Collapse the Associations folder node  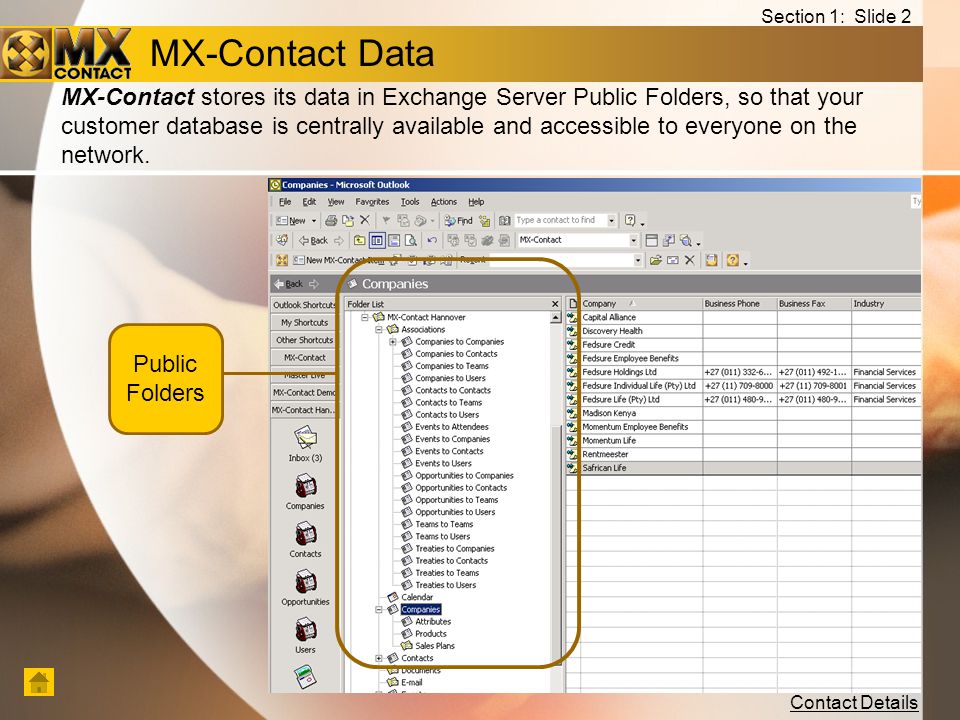(379, 329)
